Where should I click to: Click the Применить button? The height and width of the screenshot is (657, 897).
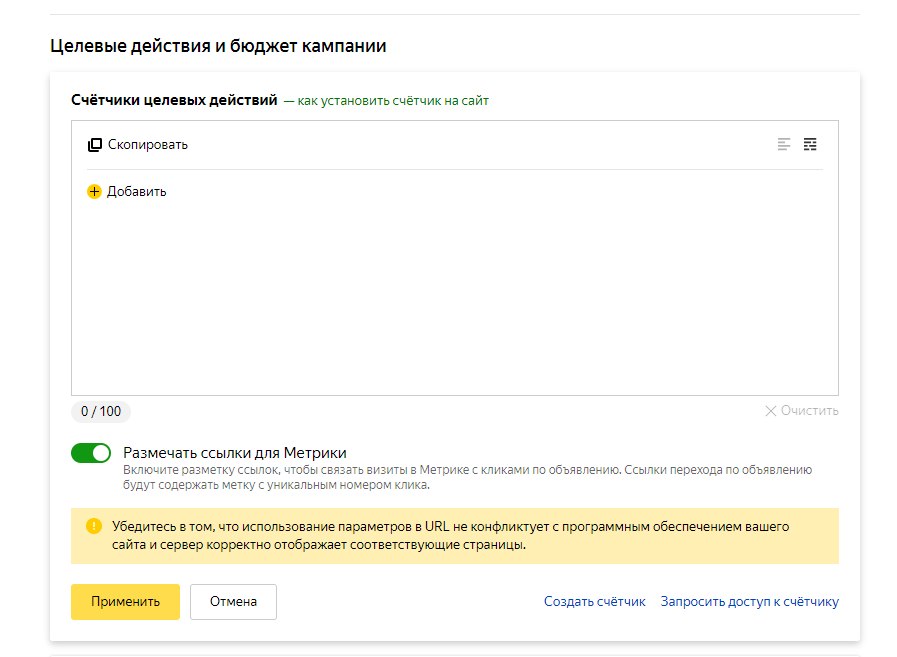(x=125, y=601)
